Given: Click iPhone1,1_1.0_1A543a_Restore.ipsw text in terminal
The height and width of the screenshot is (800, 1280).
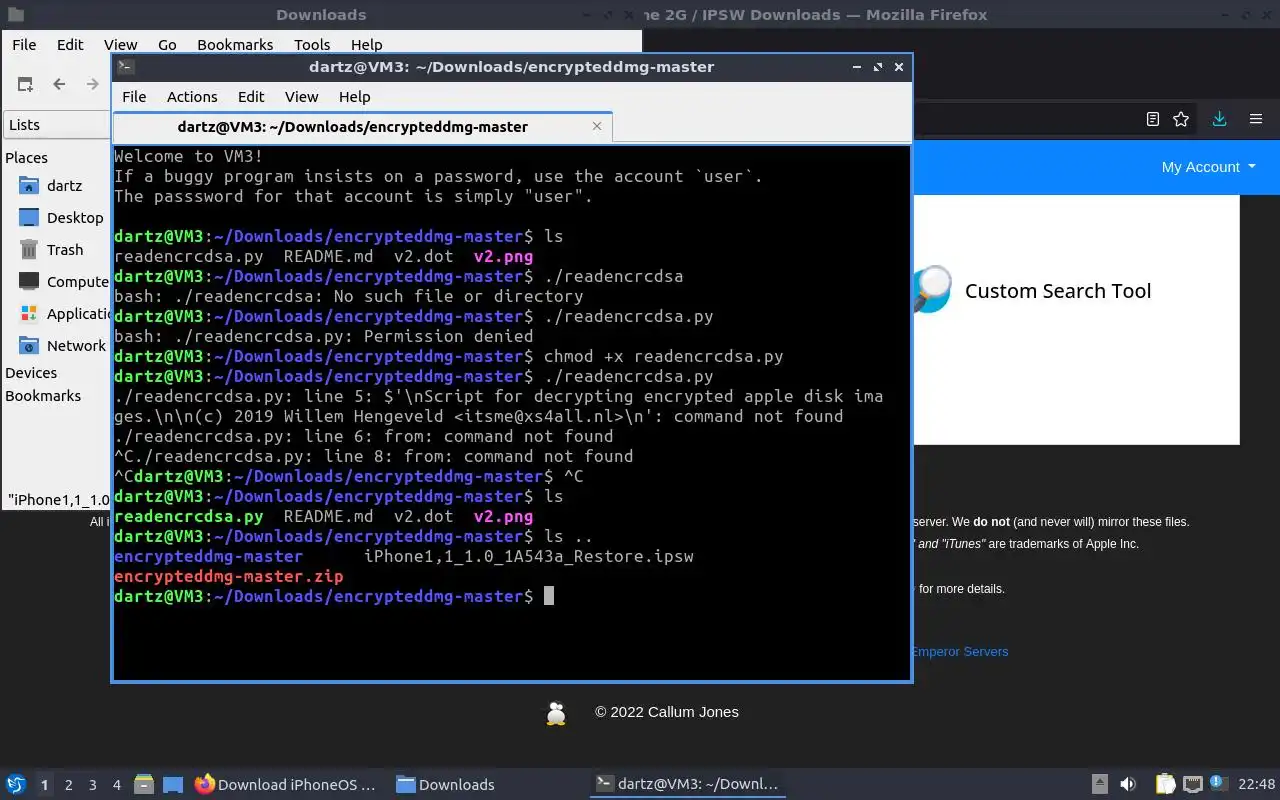Looking at the screenshot, I should click(x=529, y=557).
